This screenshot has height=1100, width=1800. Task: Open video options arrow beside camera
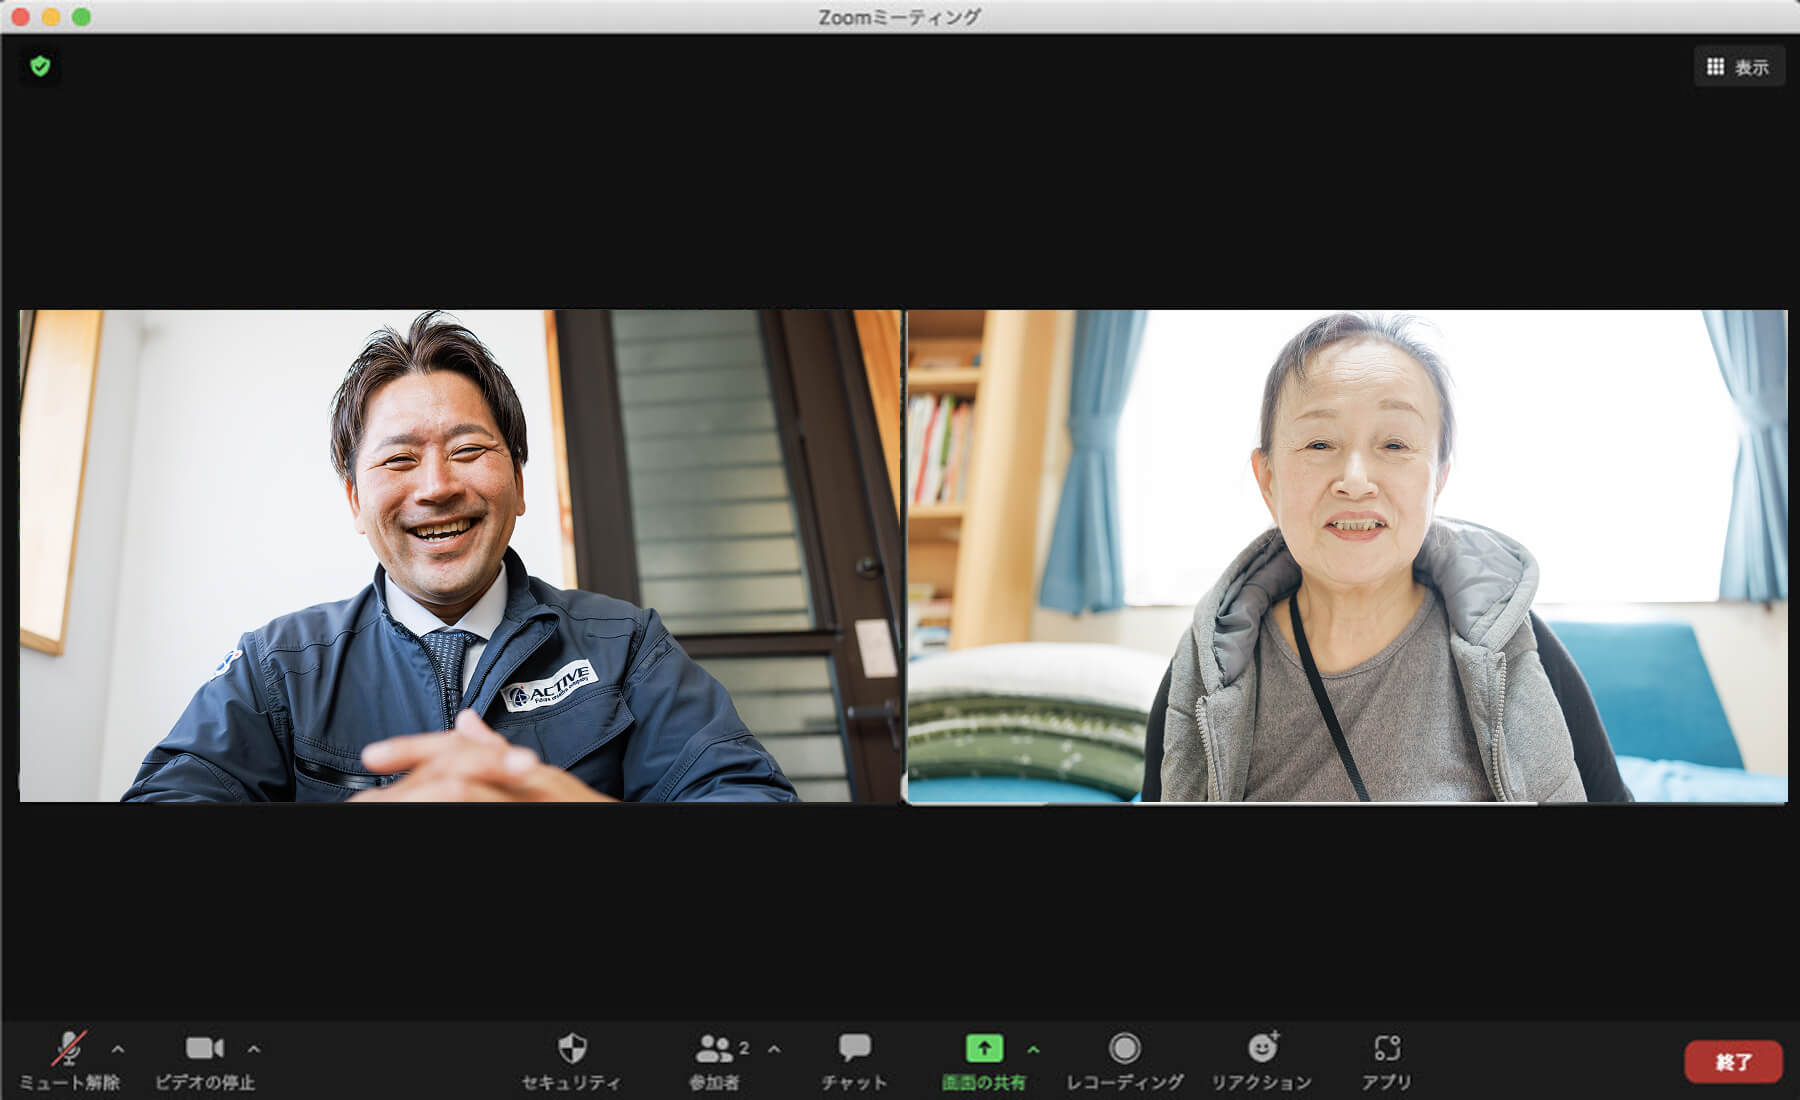254,1049
